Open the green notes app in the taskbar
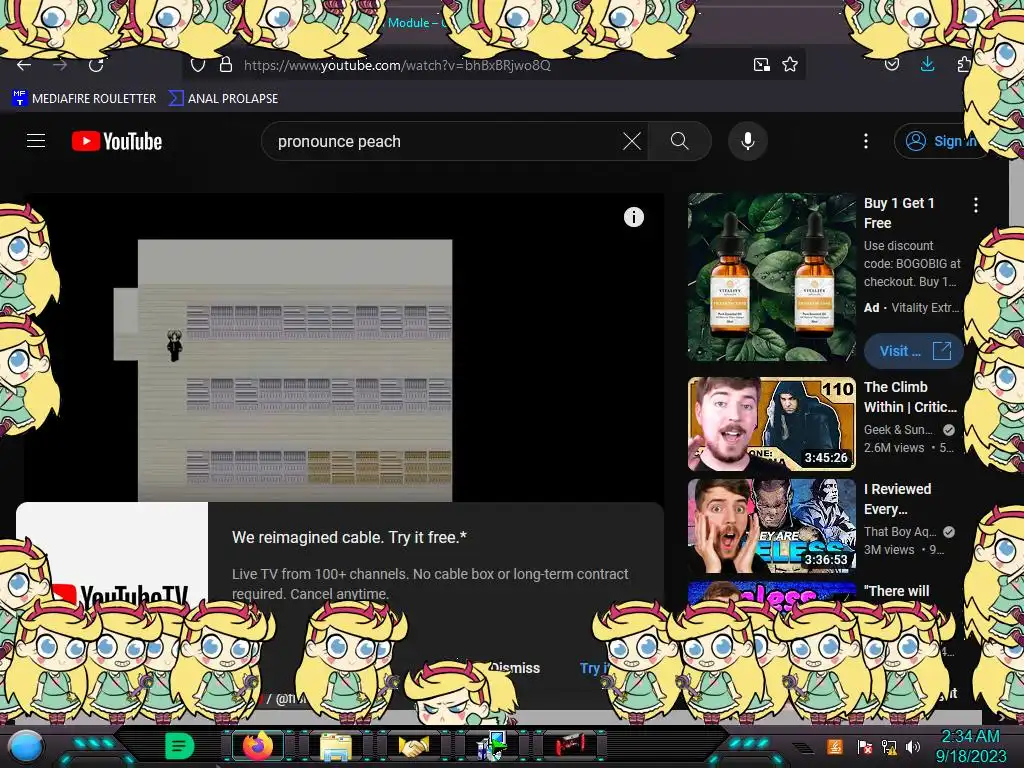Viewport: 1024px width, 768px height. coord(179,746)
